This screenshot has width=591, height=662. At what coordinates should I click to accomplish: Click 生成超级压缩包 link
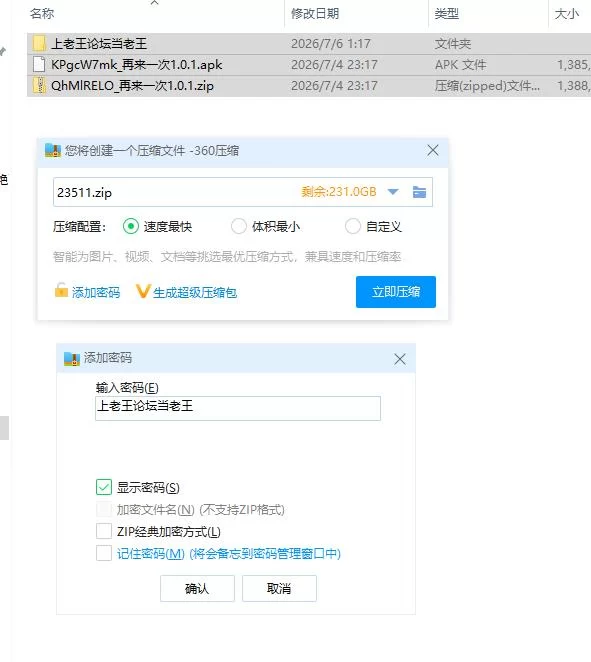(195, 292)
